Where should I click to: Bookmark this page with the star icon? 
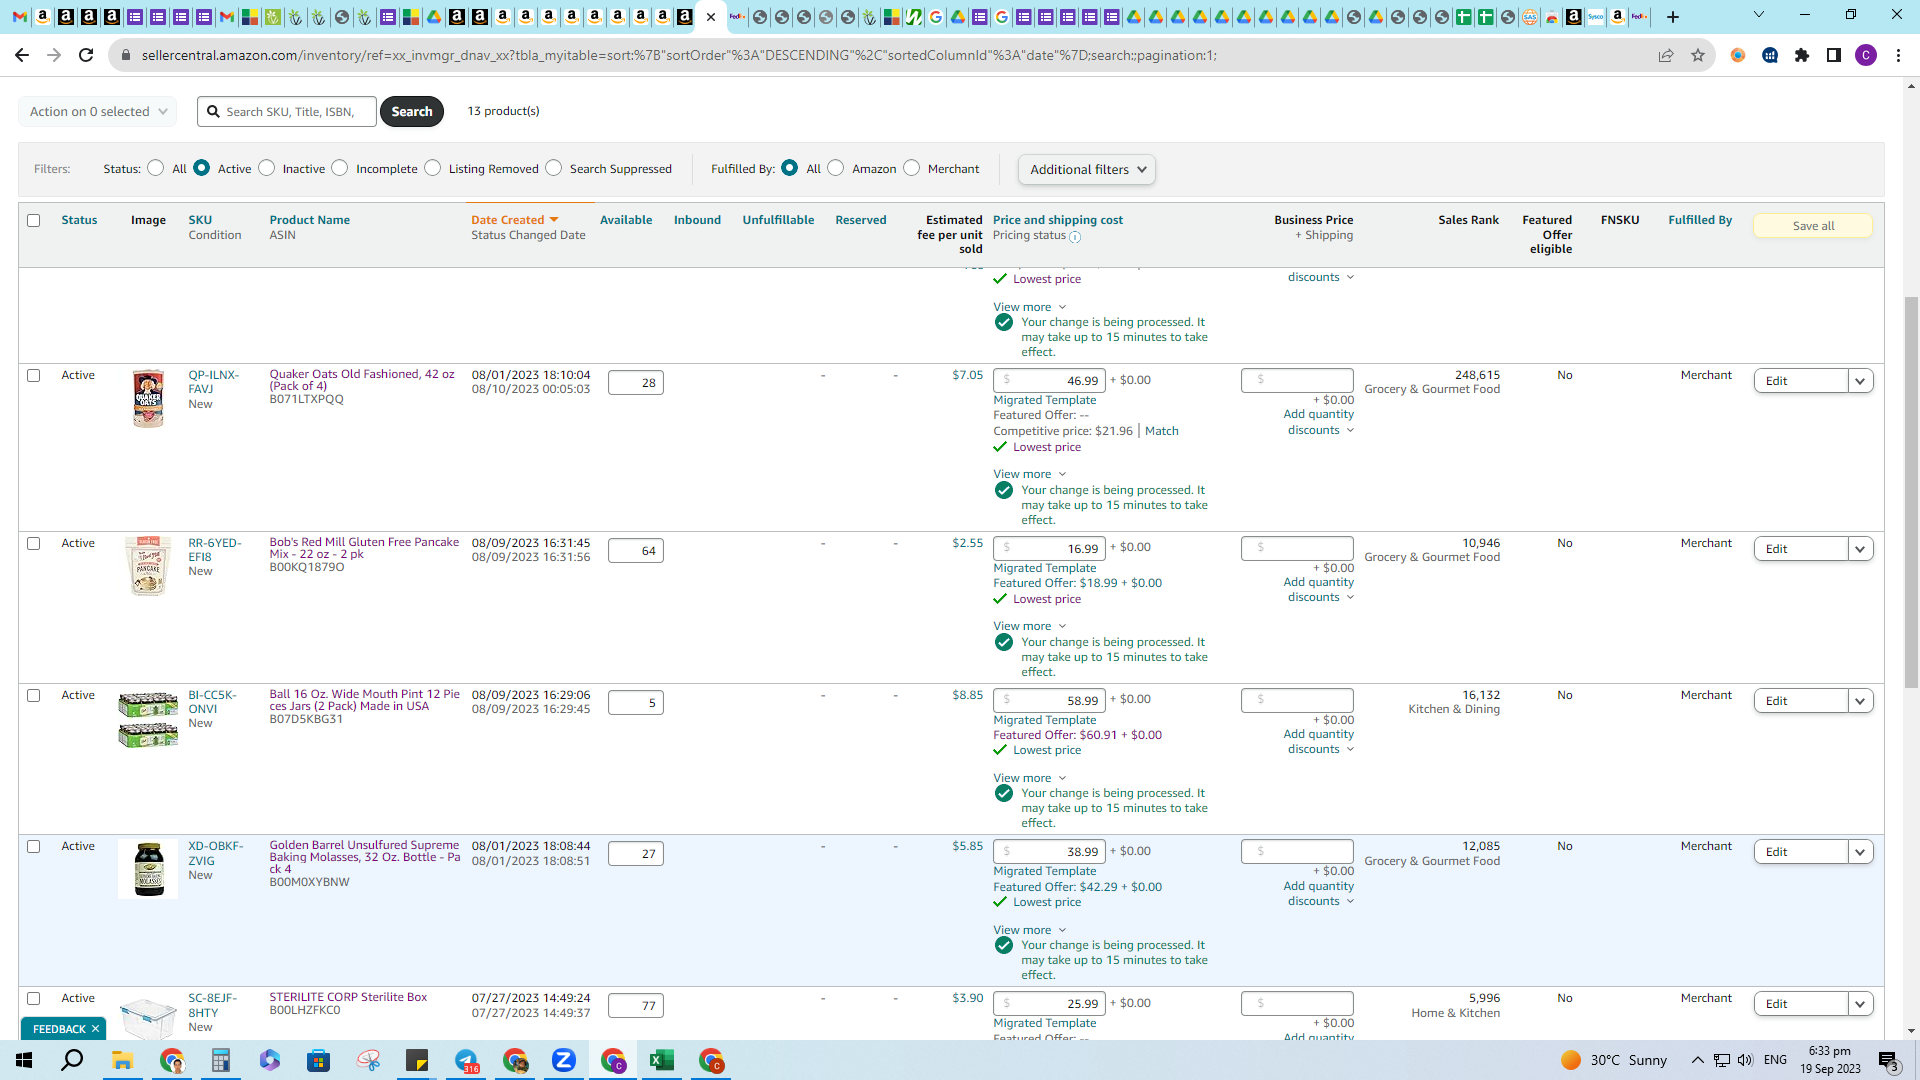tap(1698, 55)
